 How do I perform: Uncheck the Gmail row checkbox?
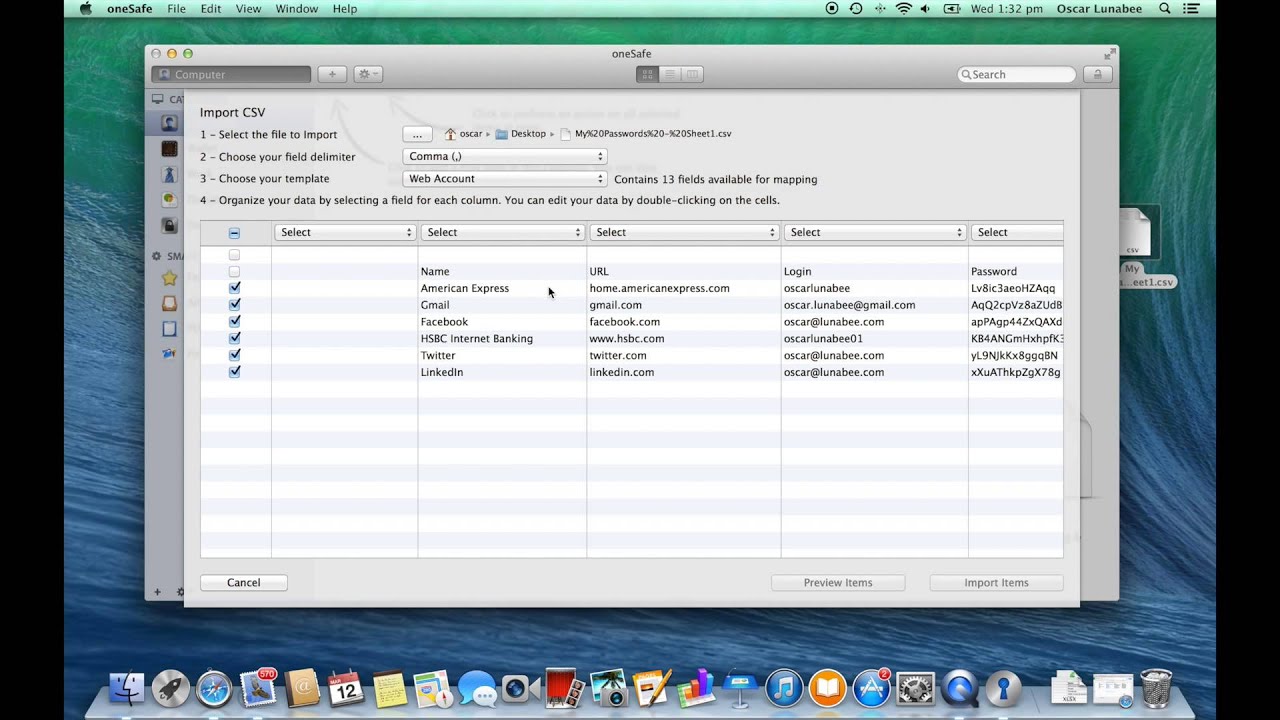pyautogui.click(x=234, y=305)
